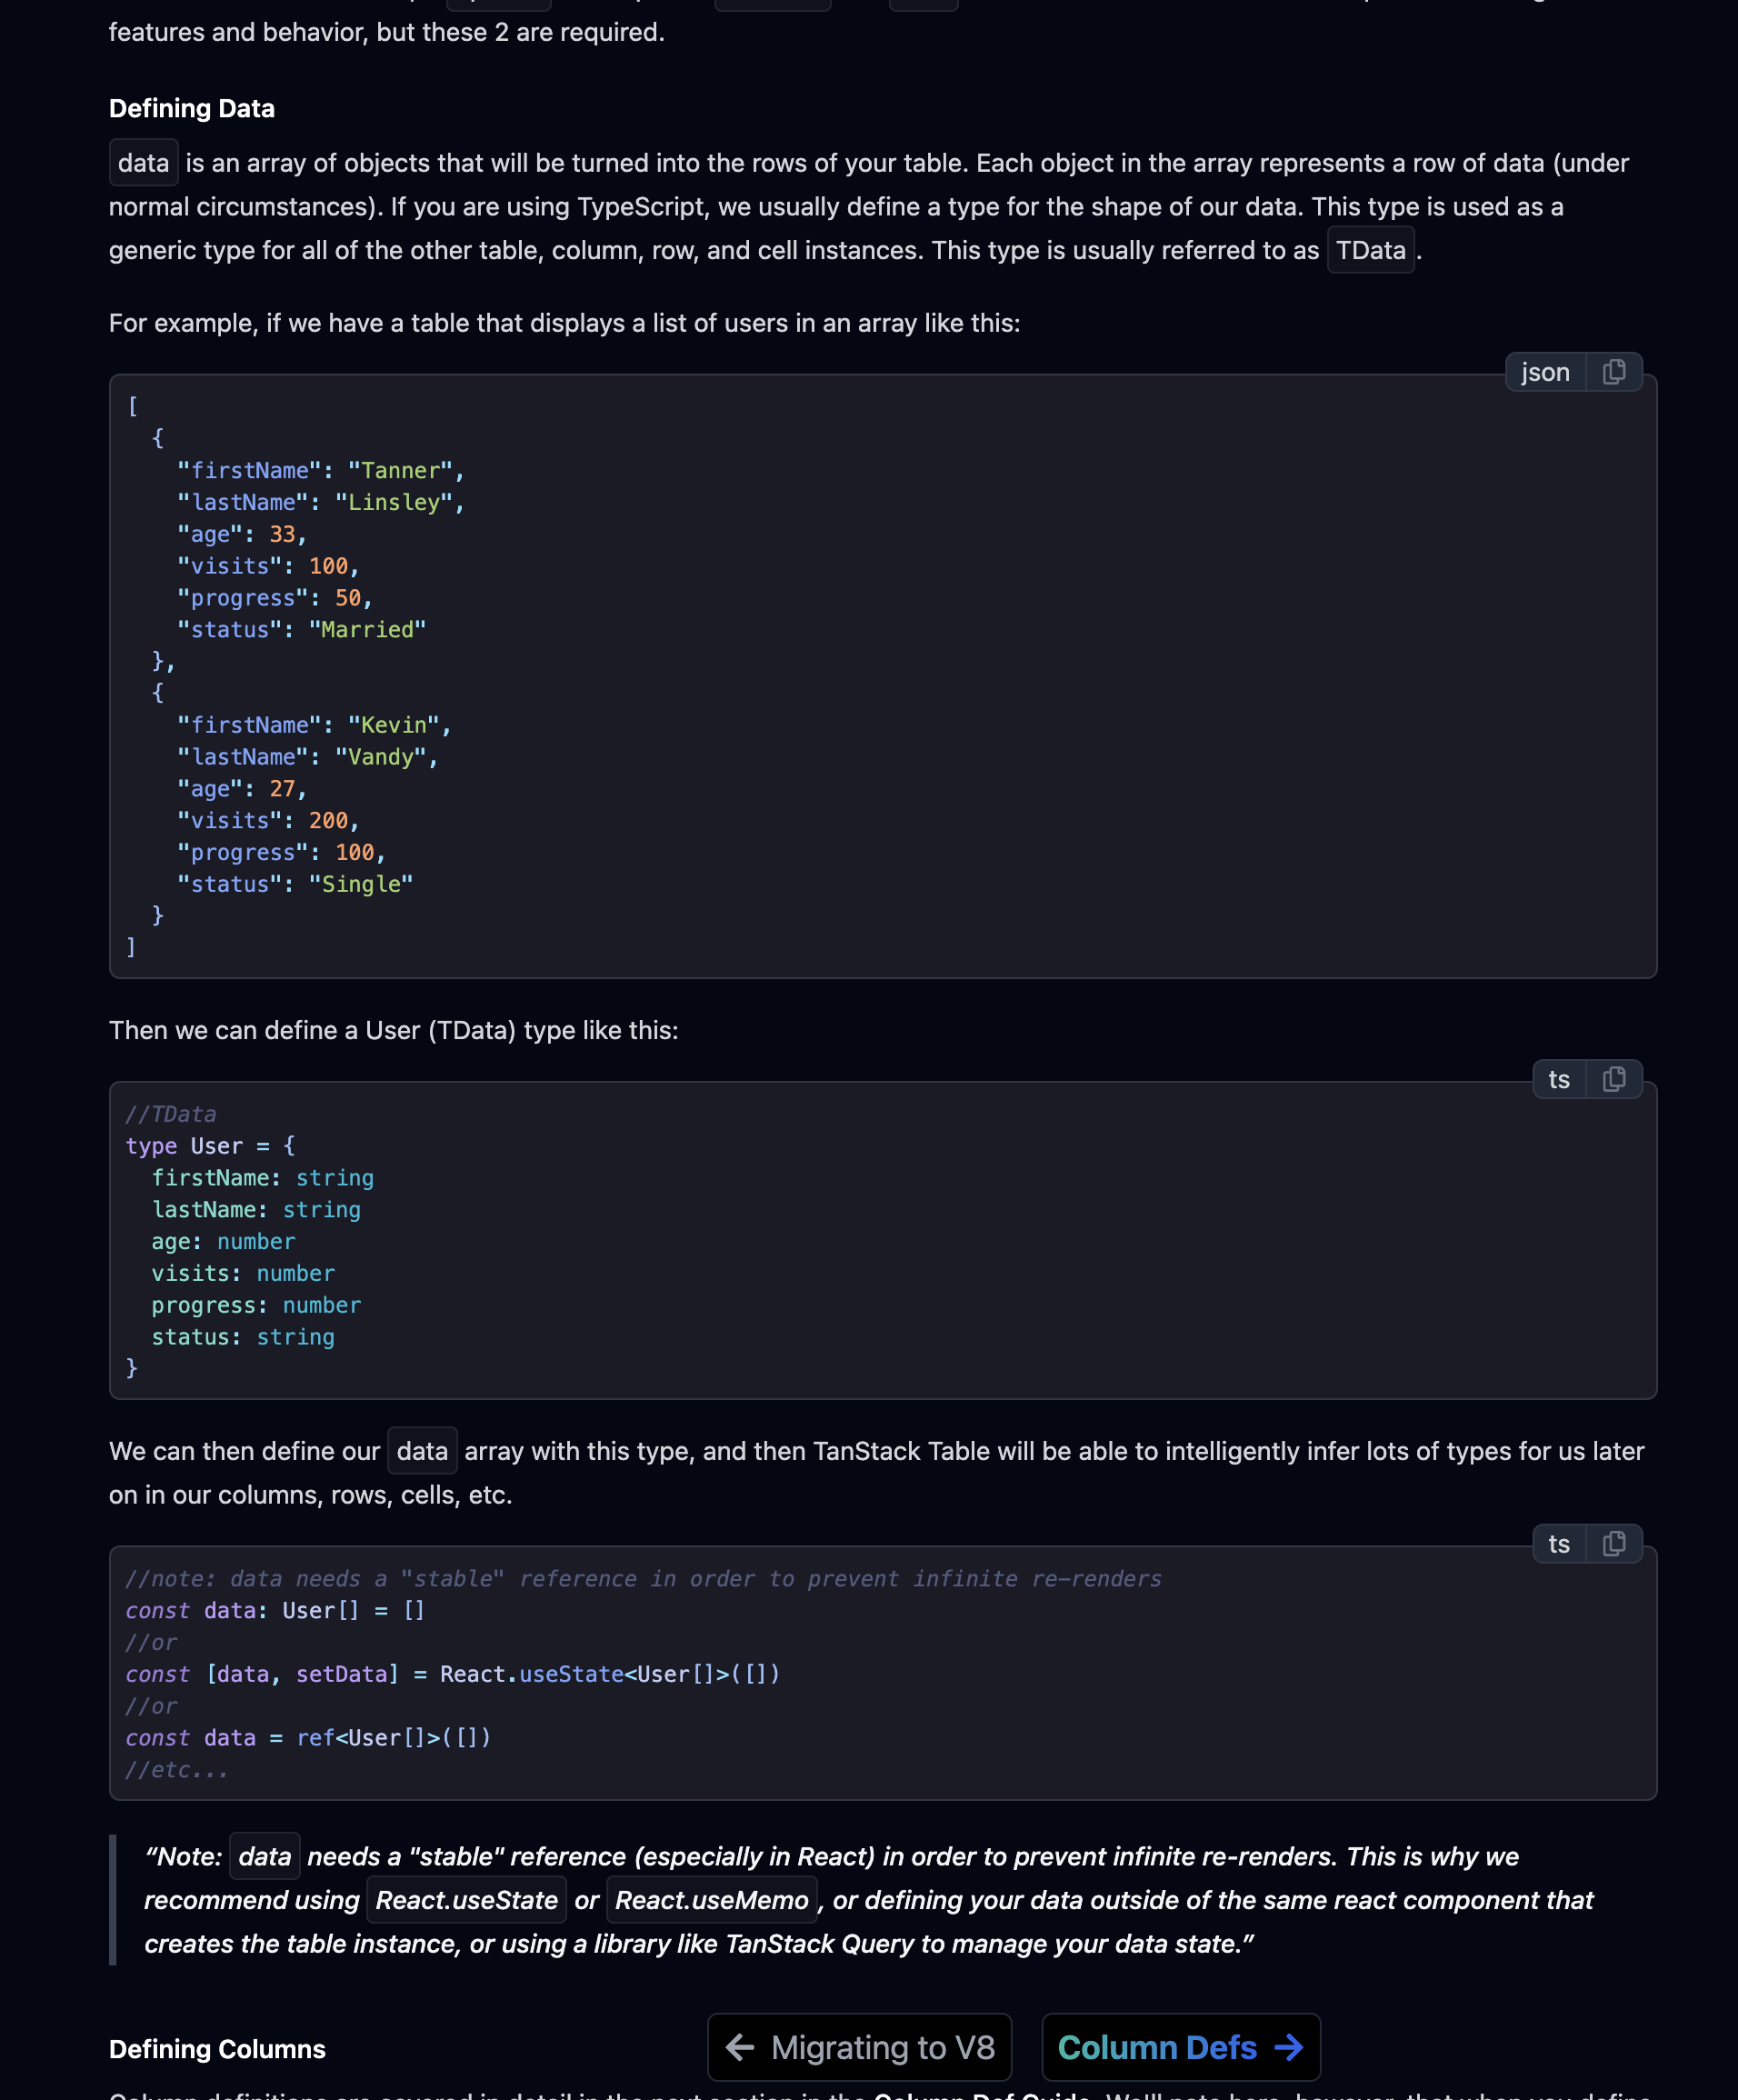Click the left arrow icon beside Migrating
The width and height of the screenshot is (1738, 2100).
[740, 2047]
